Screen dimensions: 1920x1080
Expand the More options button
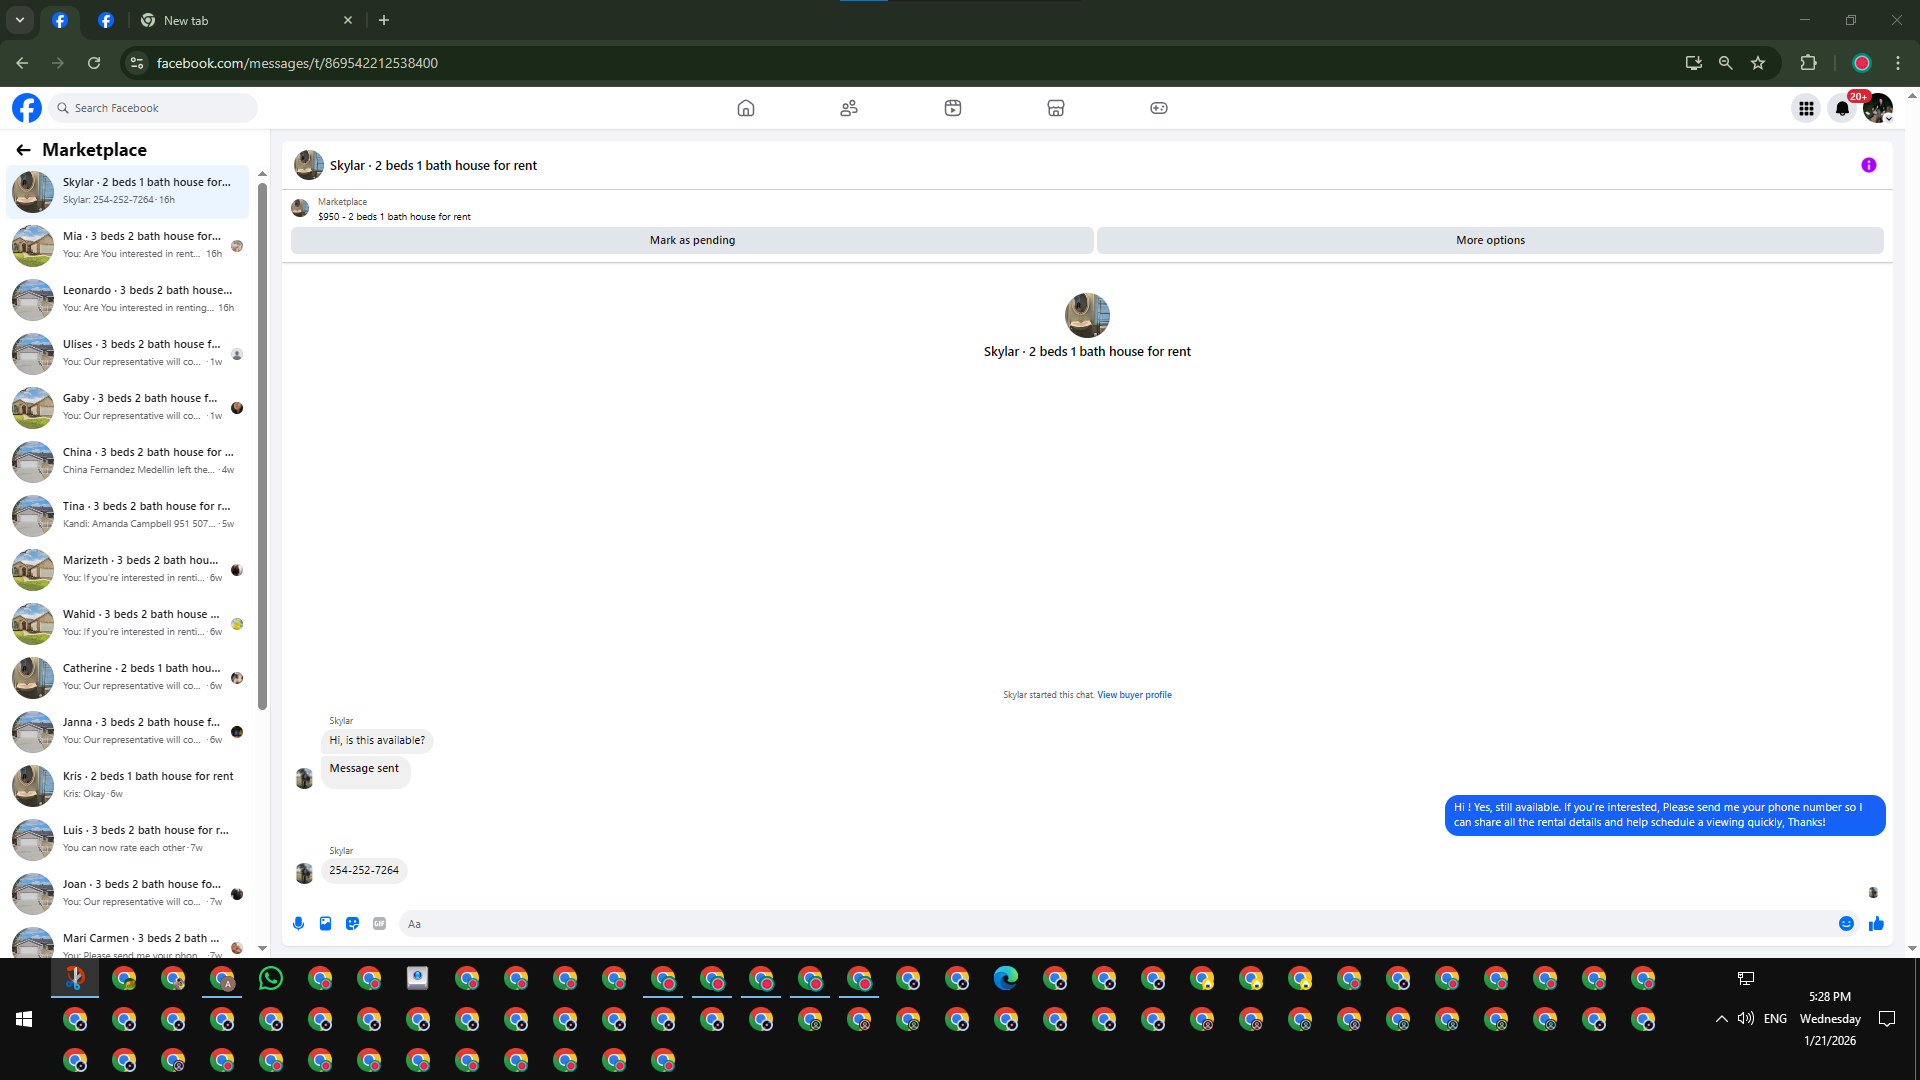pos(1489,241)
